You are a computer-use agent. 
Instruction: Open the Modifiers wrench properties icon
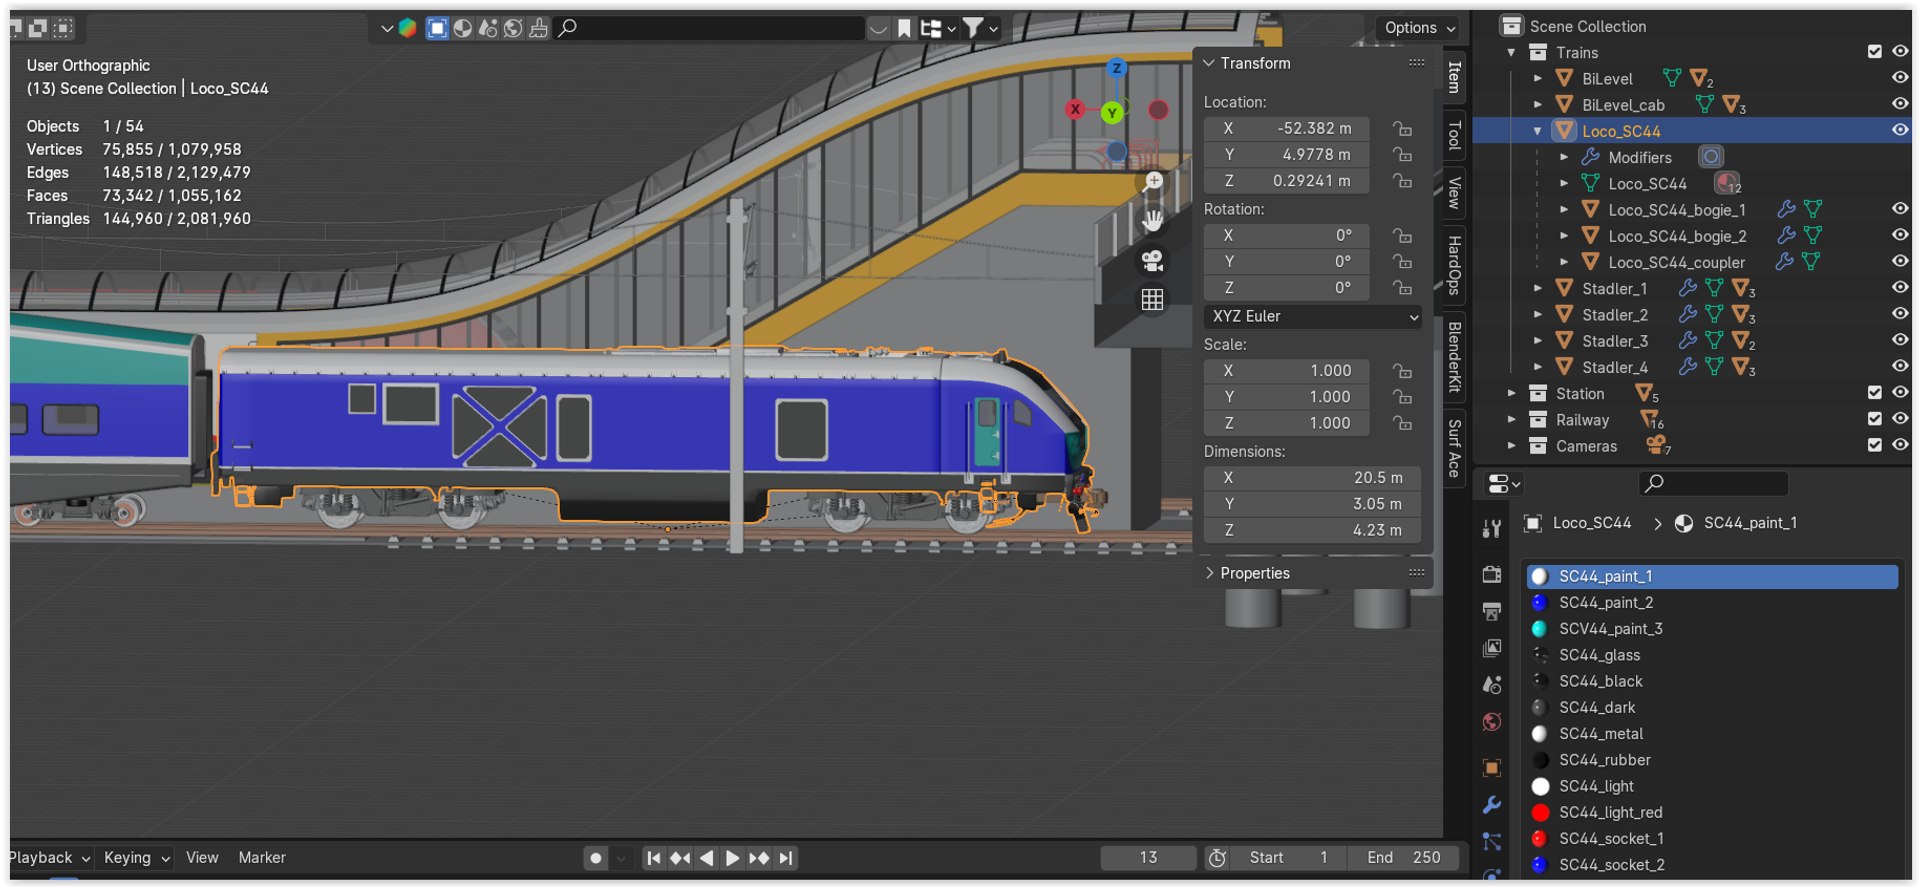(x=1491, y=805)
